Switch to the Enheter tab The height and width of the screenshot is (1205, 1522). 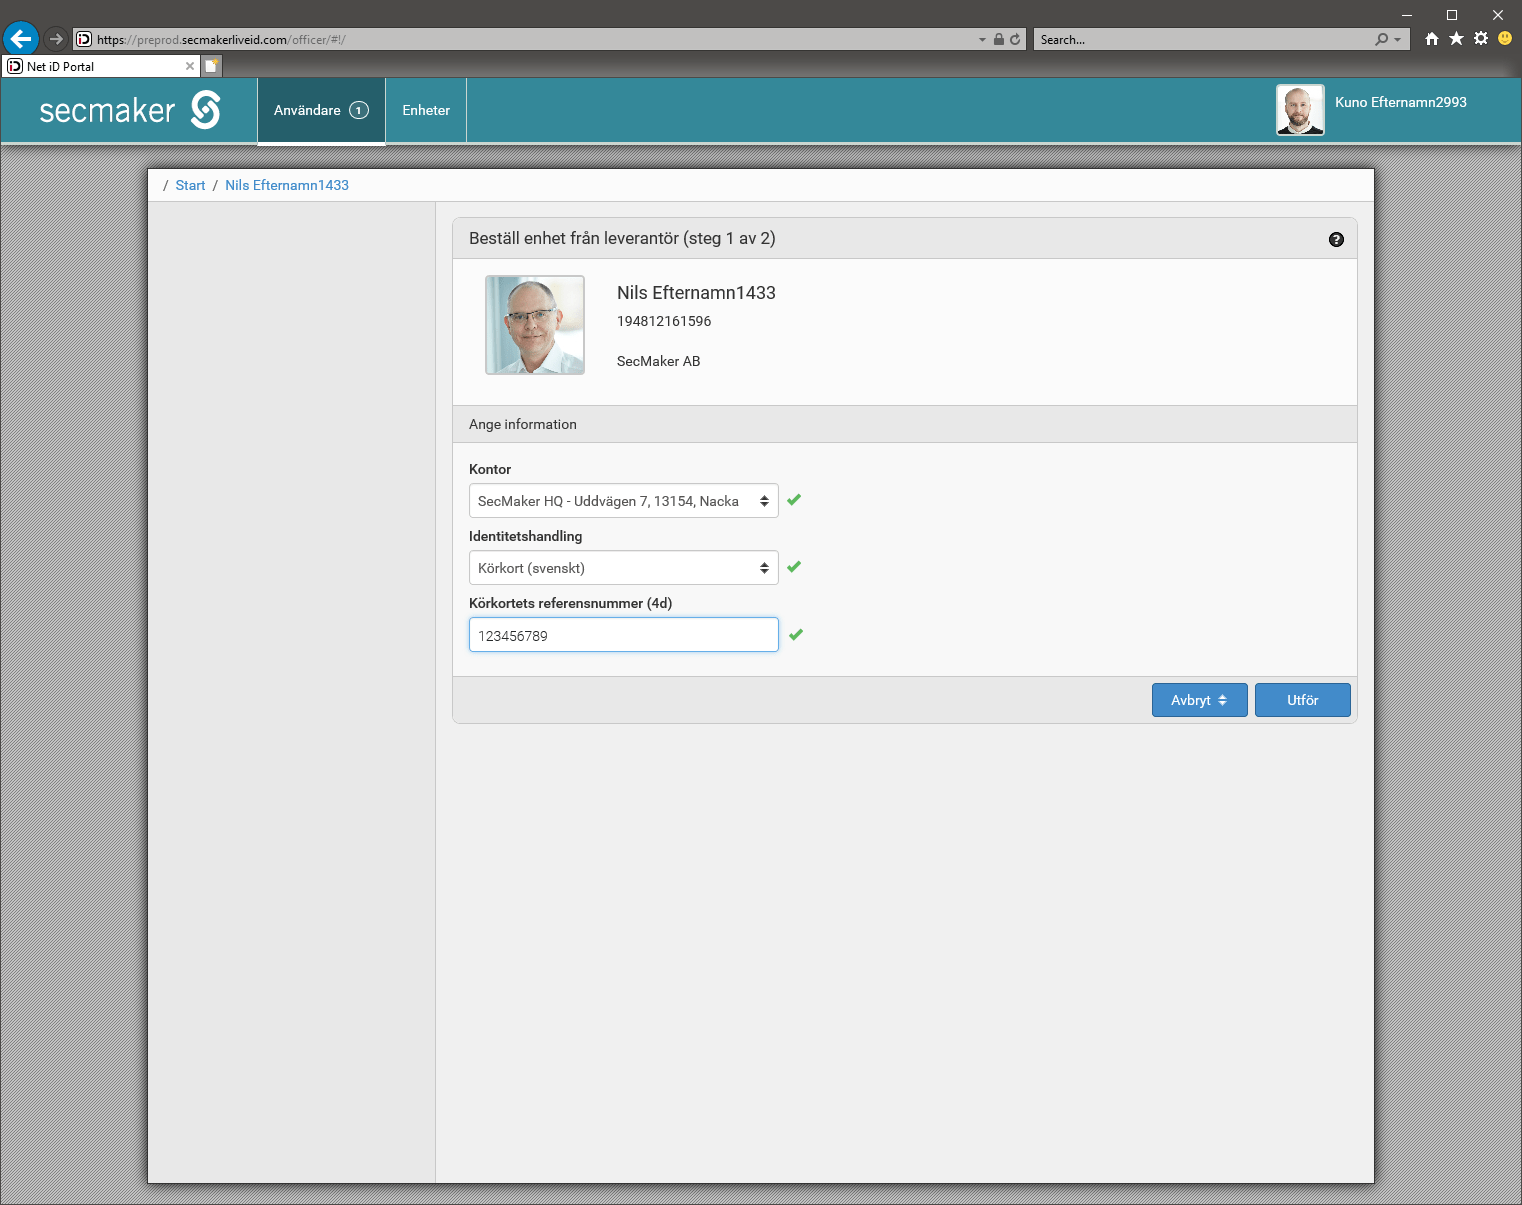click(x=426, y=110)
